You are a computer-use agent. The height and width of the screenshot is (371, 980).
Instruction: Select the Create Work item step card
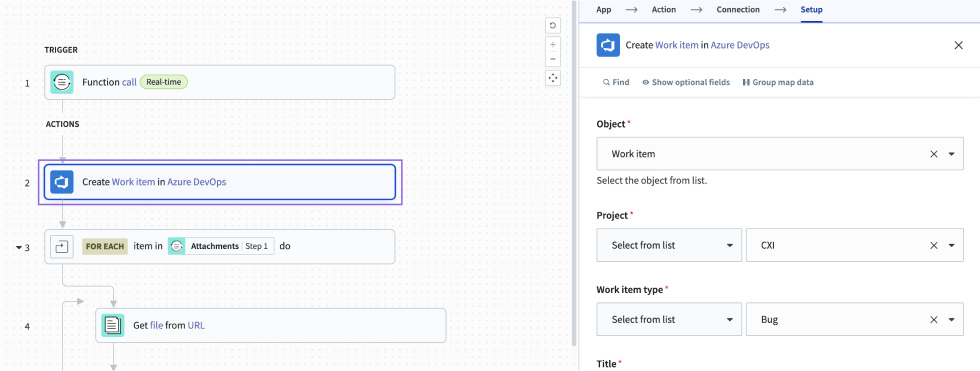pos(219,182)
